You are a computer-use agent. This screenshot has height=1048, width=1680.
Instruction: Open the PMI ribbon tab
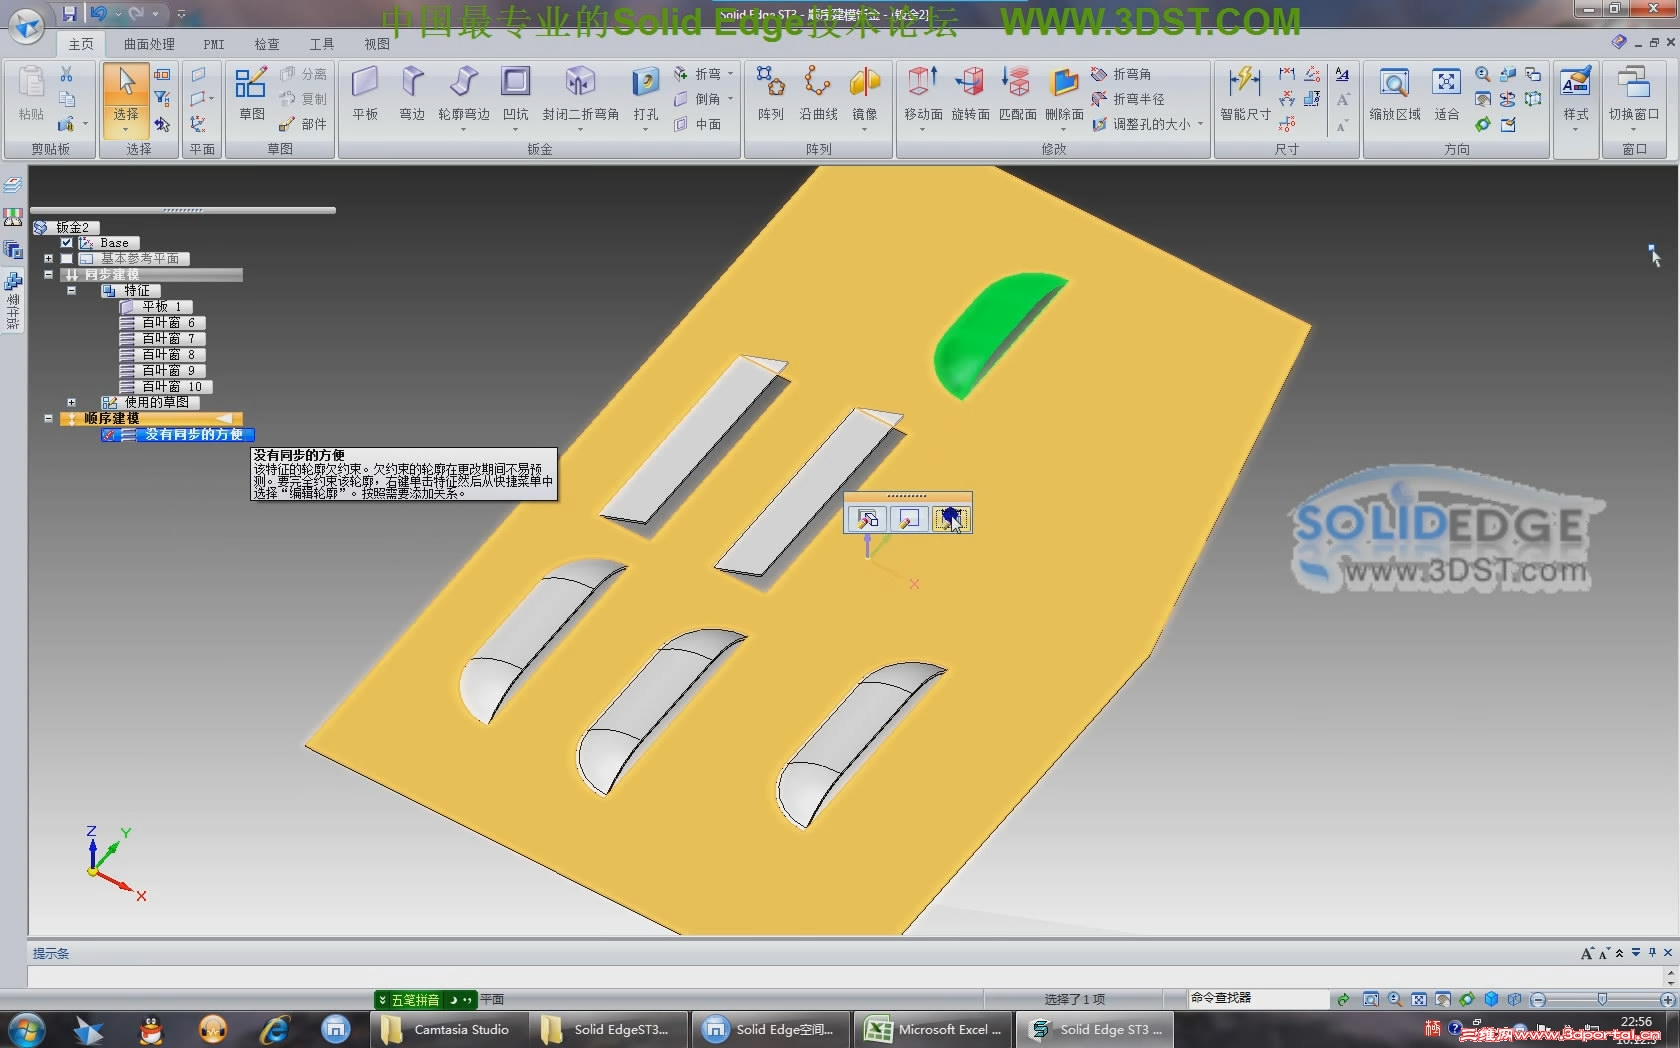(x=214, y=44)
